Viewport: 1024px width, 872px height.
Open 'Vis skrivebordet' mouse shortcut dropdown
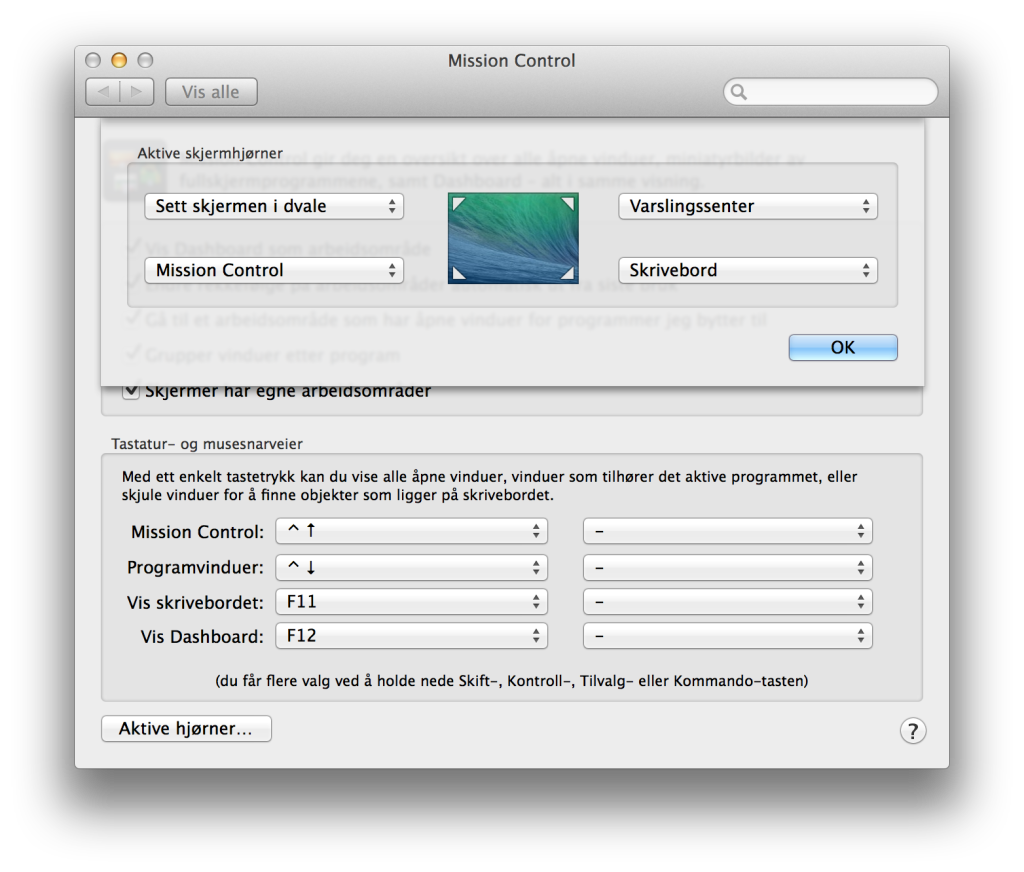(x=728, y=602)
